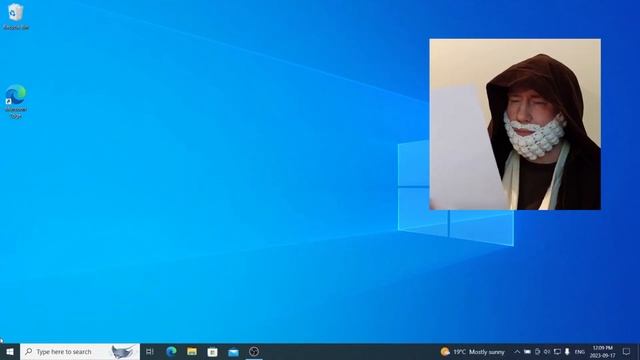Open the weather widget showing 19°C
Viewport: 640px width, 360px height.
pos(472,351)
